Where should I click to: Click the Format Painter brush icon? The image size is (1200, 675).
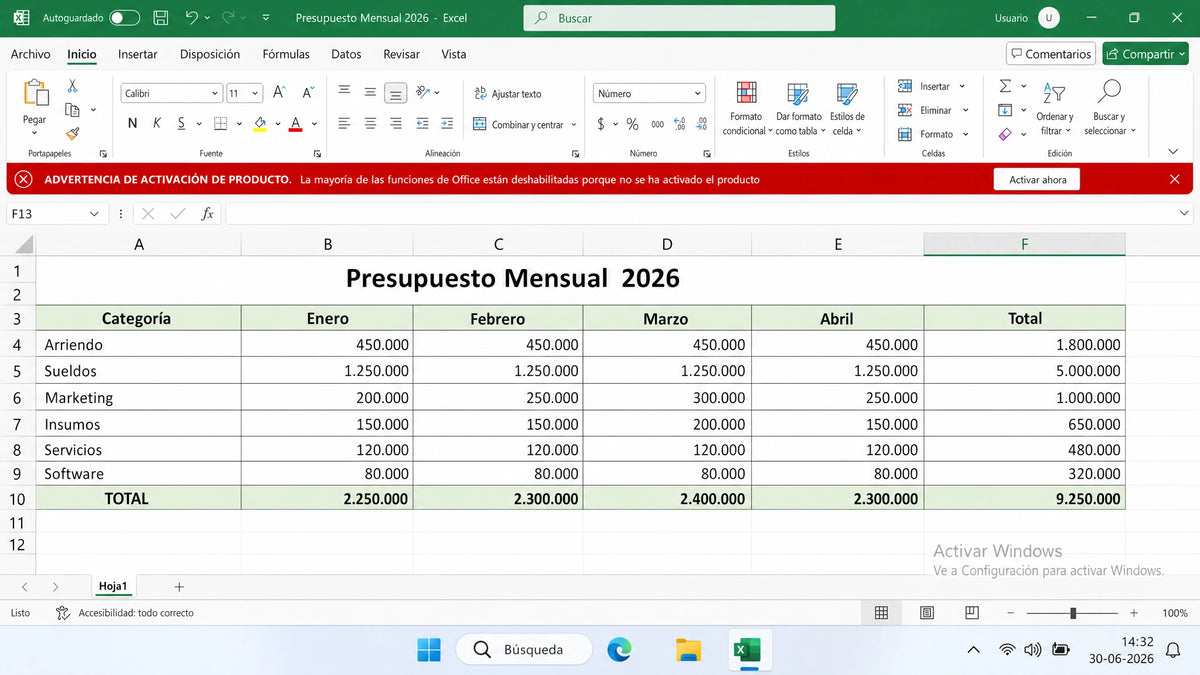click(72, 133)
